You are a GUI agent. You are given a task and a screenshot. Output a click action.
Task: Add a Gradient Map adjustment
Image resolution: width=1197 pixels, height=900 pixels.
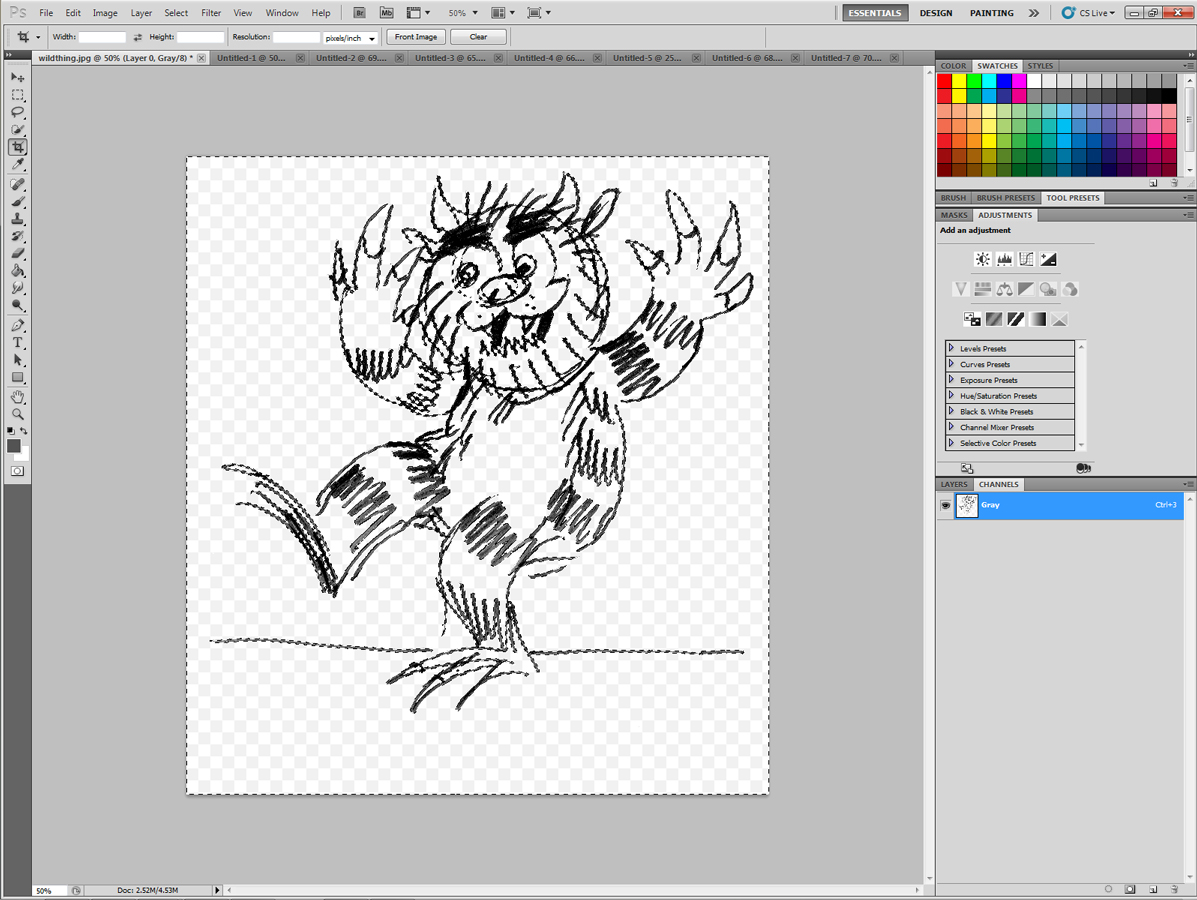click(x=1037, y=319)
